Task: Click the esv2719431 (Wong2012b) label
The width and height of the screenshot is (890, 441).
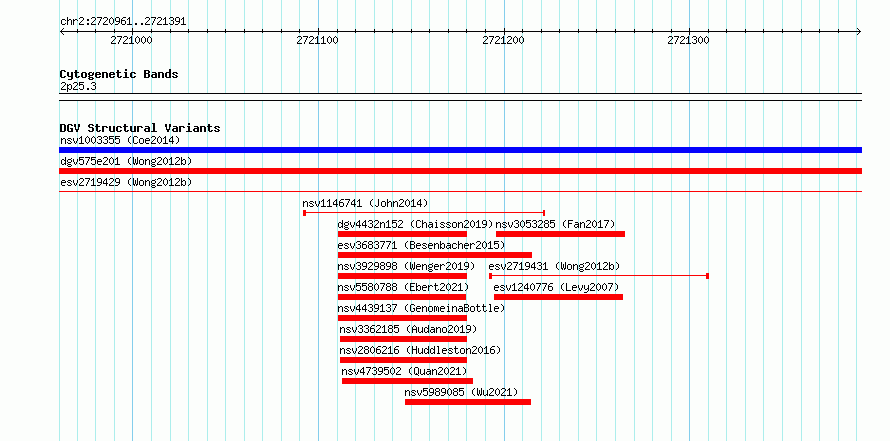Action: point(555,266)
